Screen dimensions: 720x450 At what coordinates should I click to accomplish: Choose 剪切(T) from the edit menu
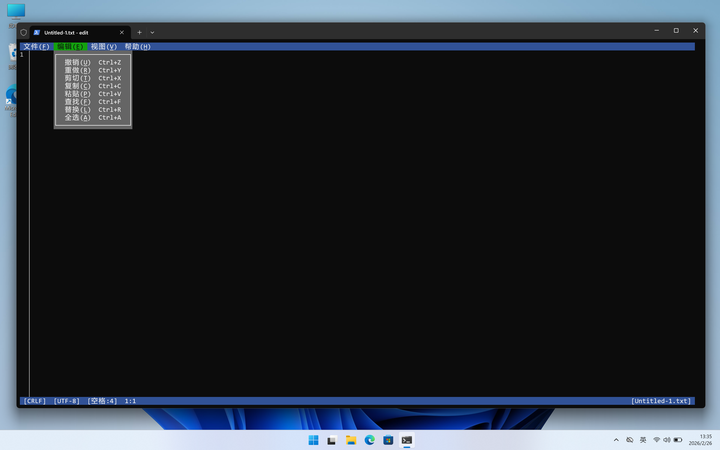[93, 78]
